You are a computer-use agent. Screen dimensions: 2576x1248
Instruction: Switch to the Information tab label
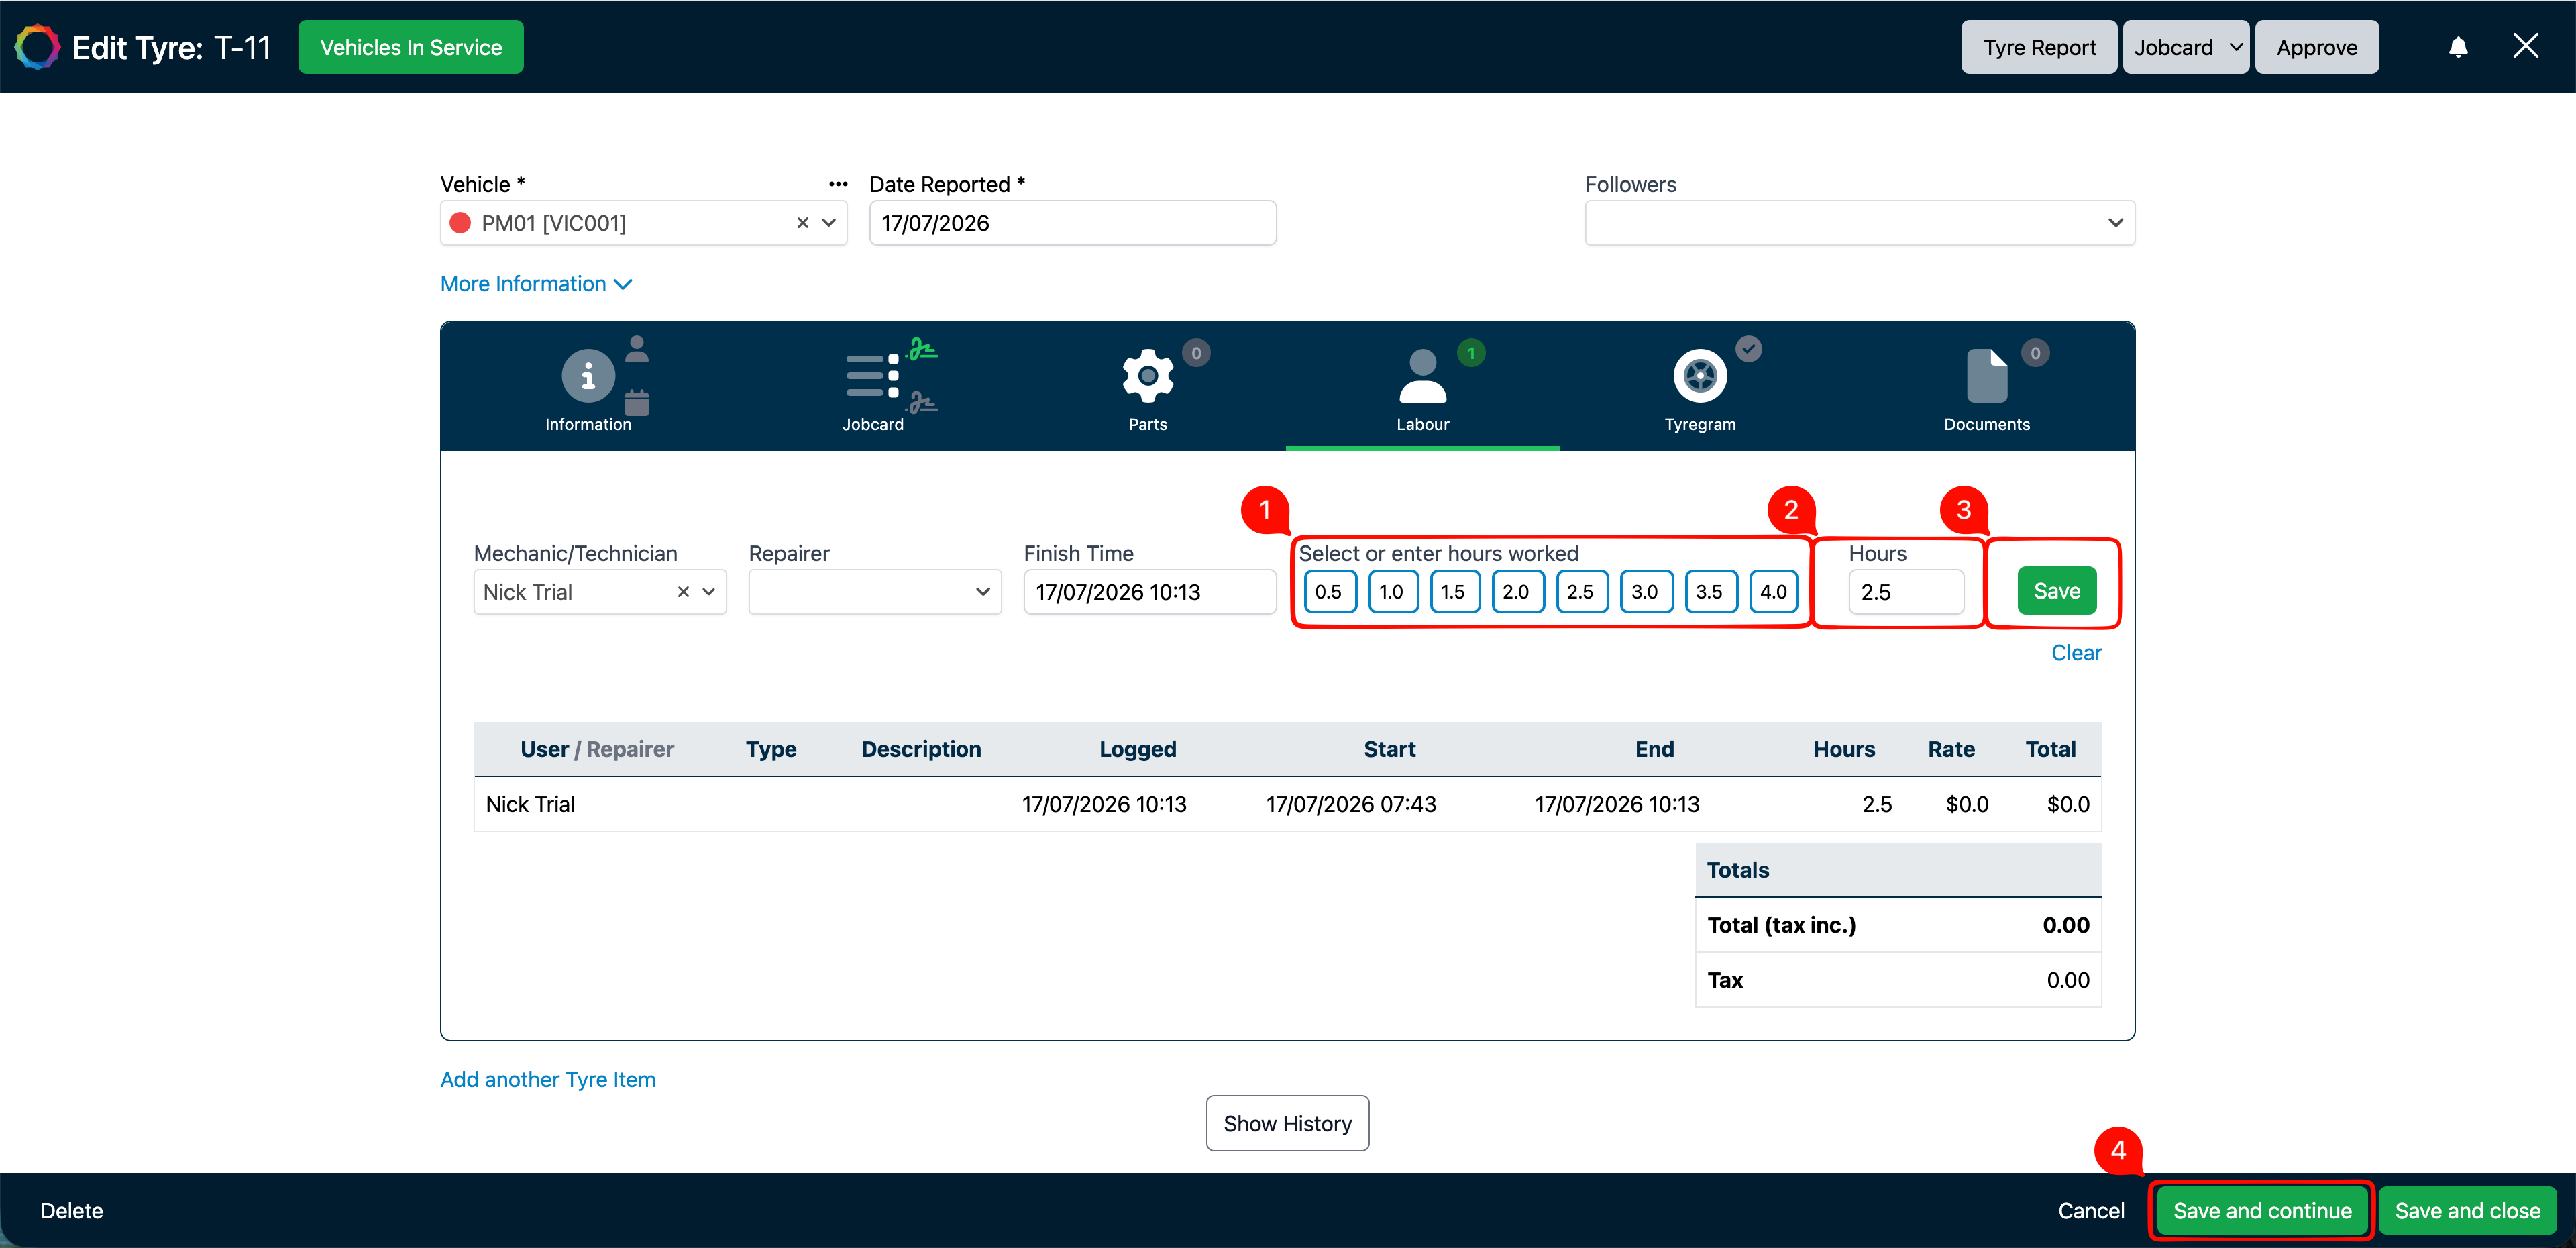(588, 425)
